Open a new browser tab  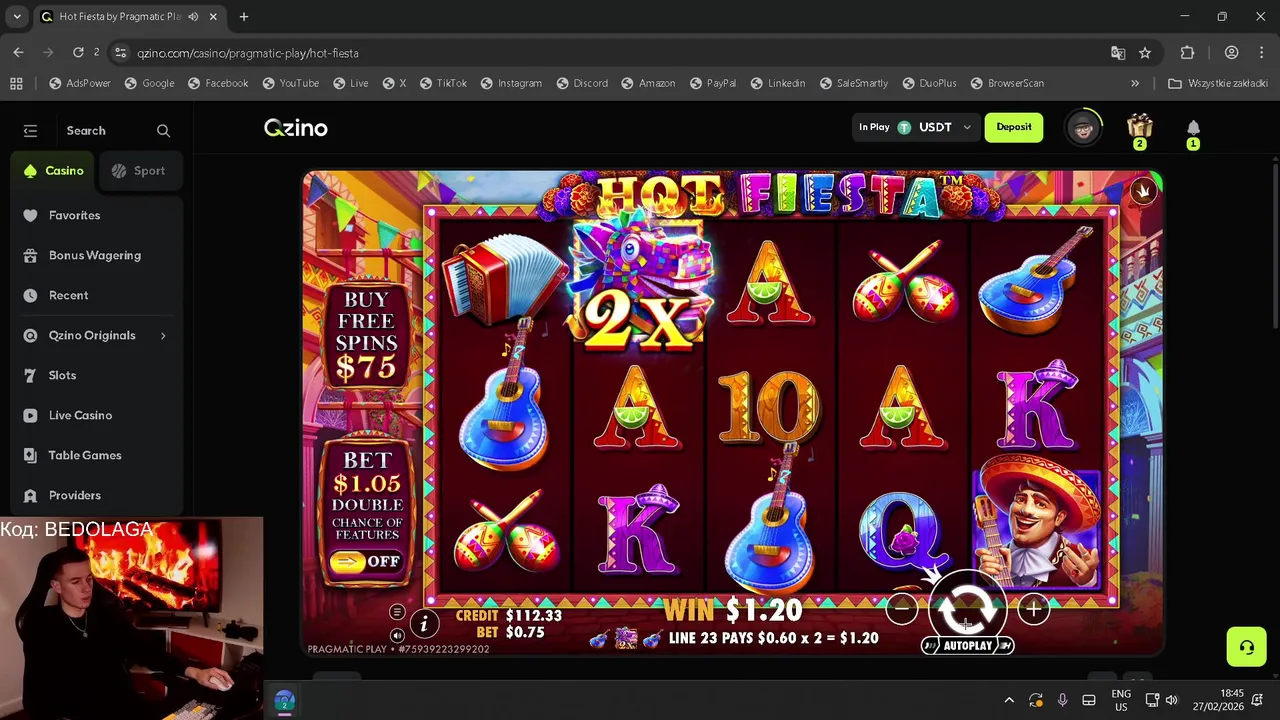click(x=244, y=17)
